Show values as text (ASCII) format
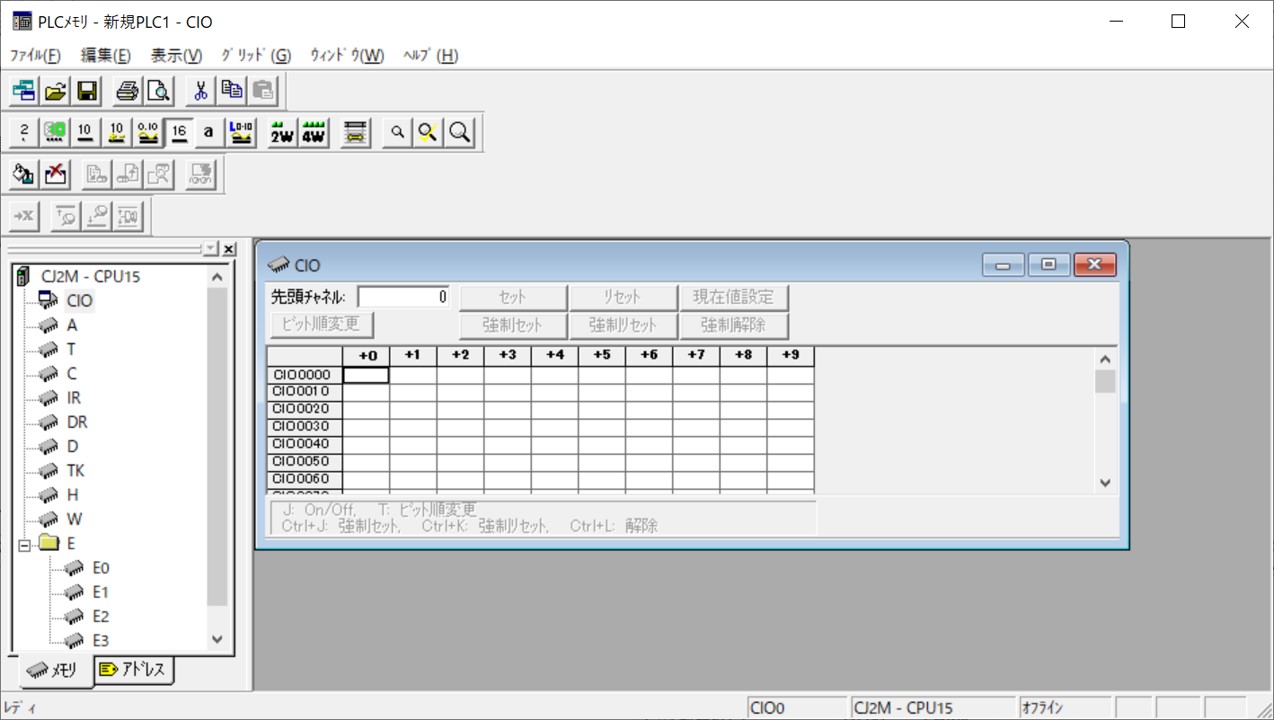 tap(210, 131)
